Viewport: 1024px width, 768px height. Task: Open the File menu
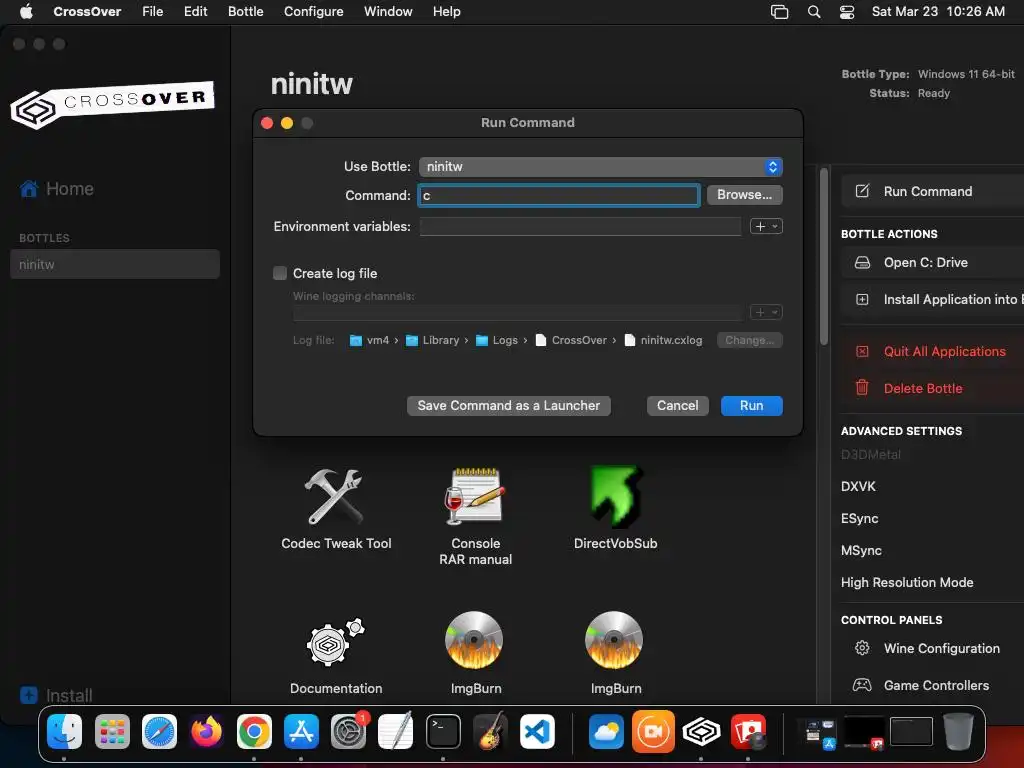pyautogui.click(x=153, y=11)
